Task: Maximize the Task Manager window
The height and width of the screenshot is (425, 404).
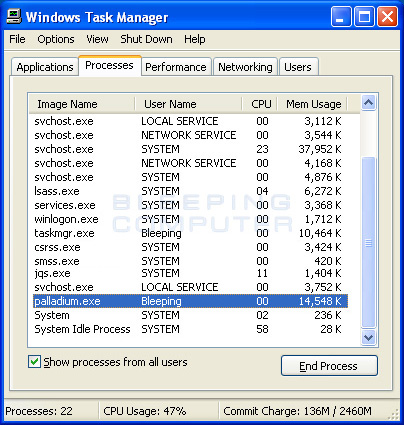Action: pos(364,17)
